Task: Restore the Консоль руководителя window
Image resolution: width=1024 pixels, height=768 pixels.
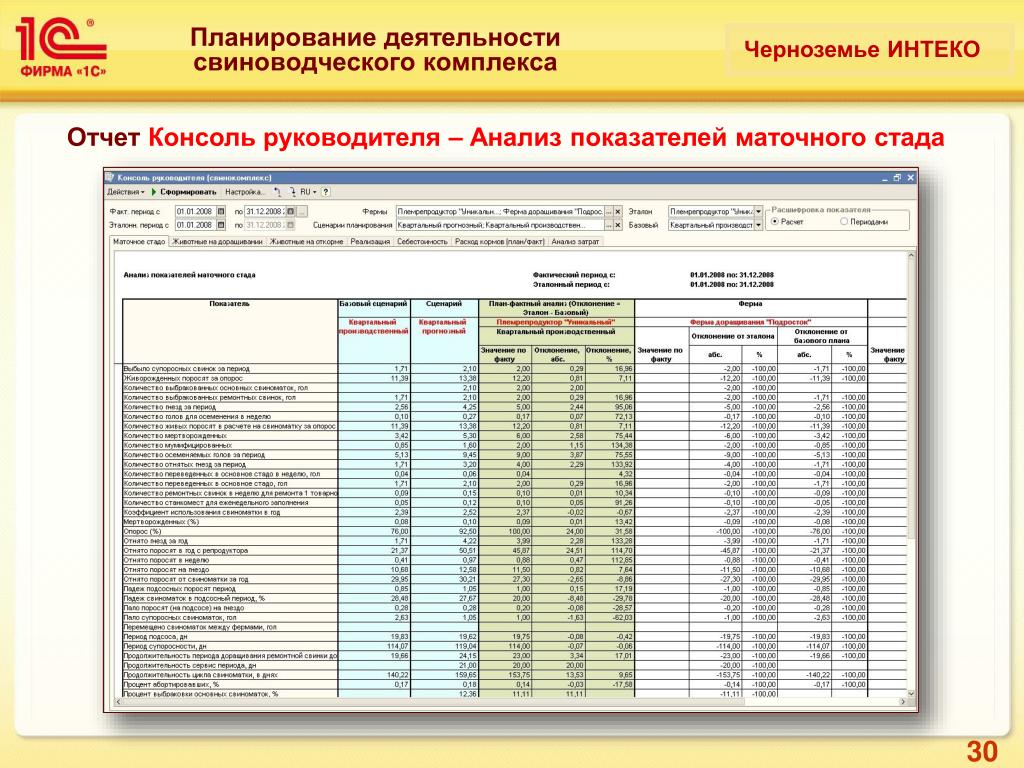Action: point(897,178)
